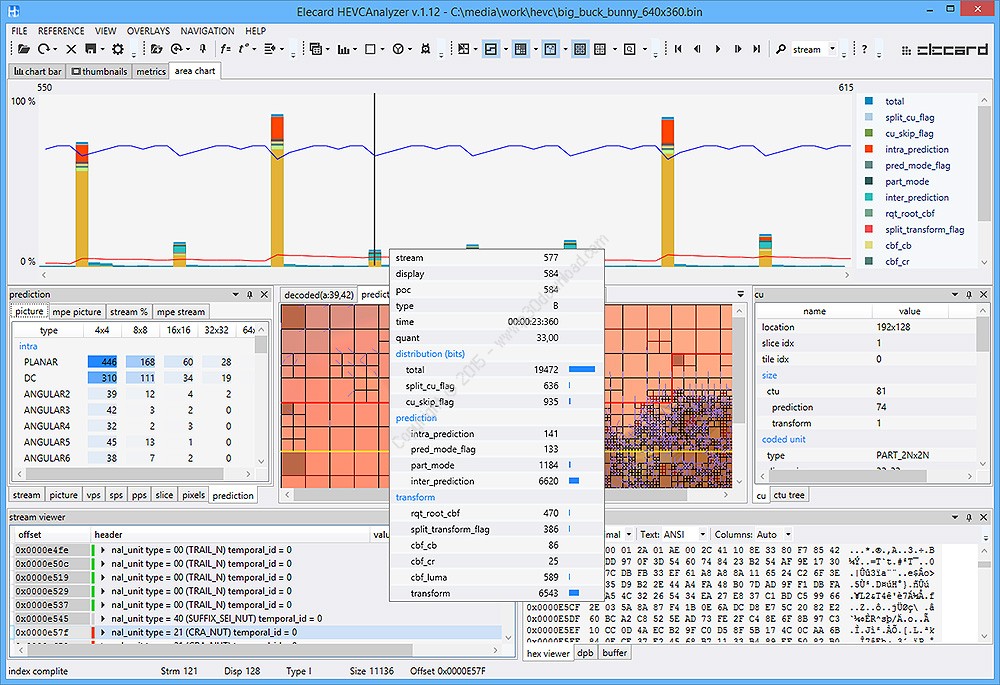
Task: Open the bar chart icon dropdown arrow
Action: (x=355, y=49)
